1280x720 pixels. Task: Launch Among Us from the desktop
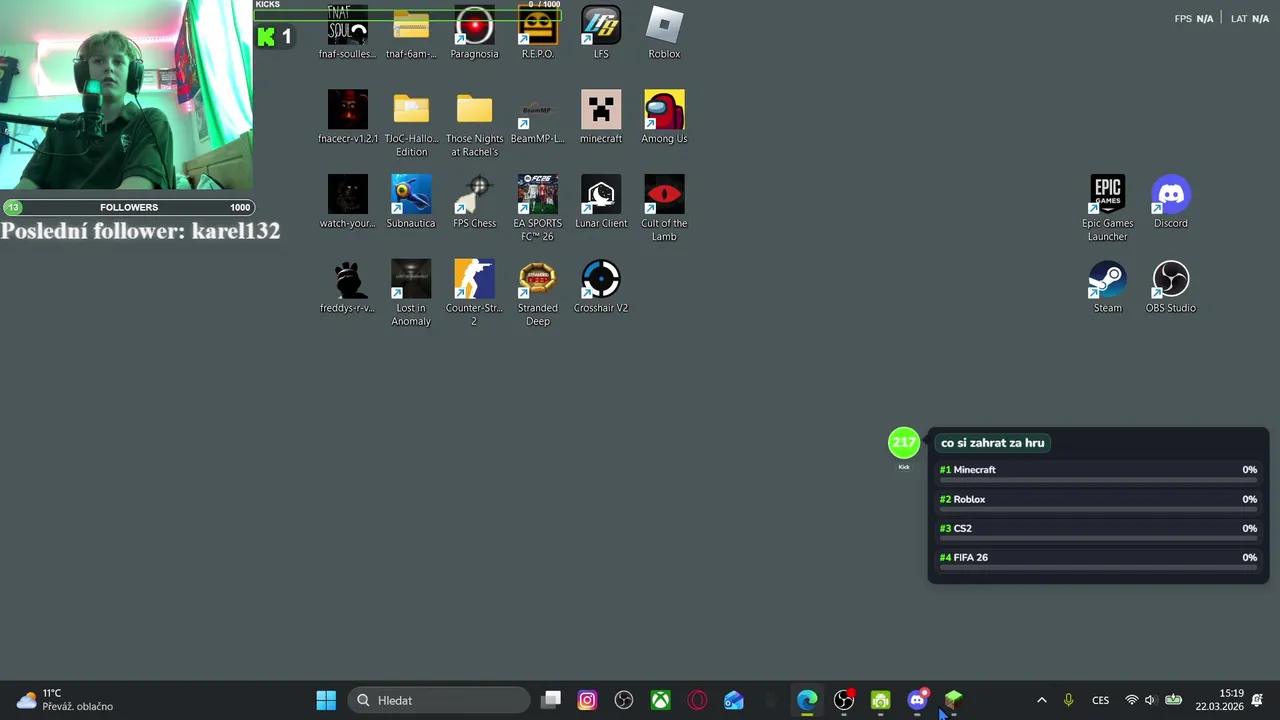(x=664, y=117)
